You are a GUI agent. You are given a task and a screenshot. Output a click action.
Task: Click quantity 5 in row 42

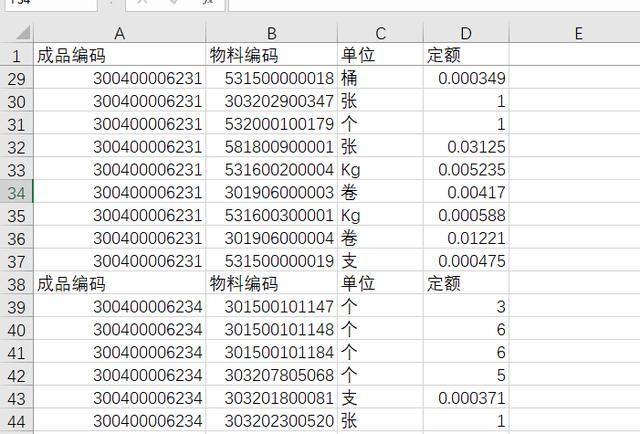(x=466, y=375)
